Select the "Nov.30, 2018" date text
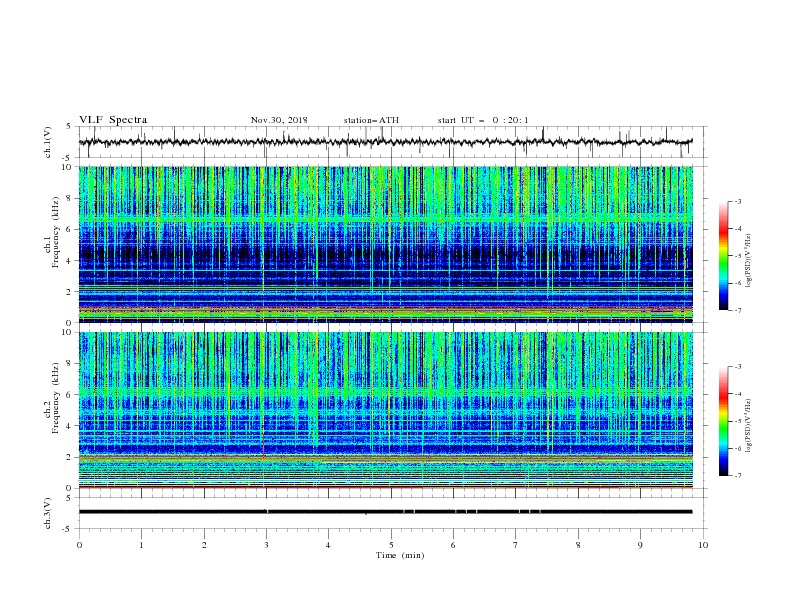Screen dimensions: 792x612 (279, 120)
